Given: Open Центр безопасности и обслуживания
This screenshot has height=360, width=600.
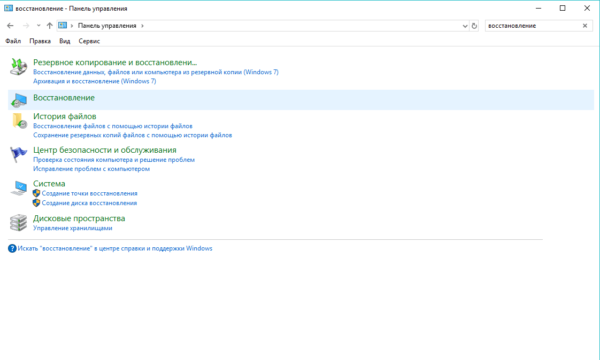Looking at the screenshot, I should tap(105, 150).
